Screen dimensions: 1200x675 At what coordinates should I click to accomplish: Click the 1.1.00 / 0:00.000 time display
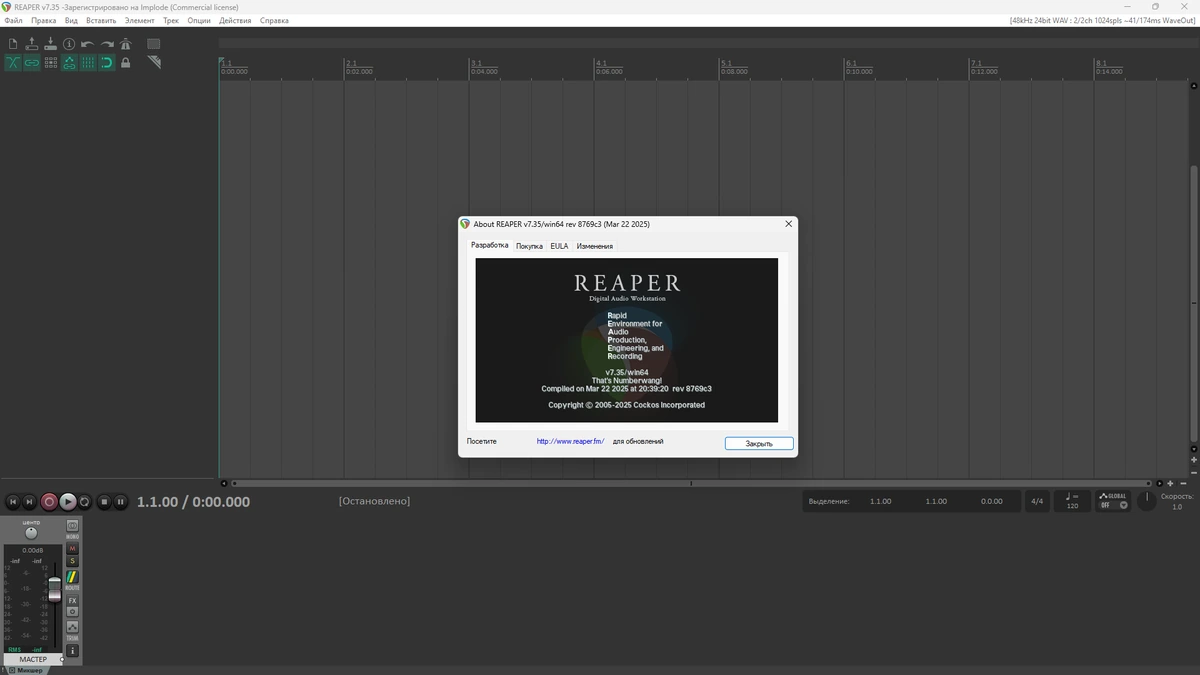[x=193, y=502]
